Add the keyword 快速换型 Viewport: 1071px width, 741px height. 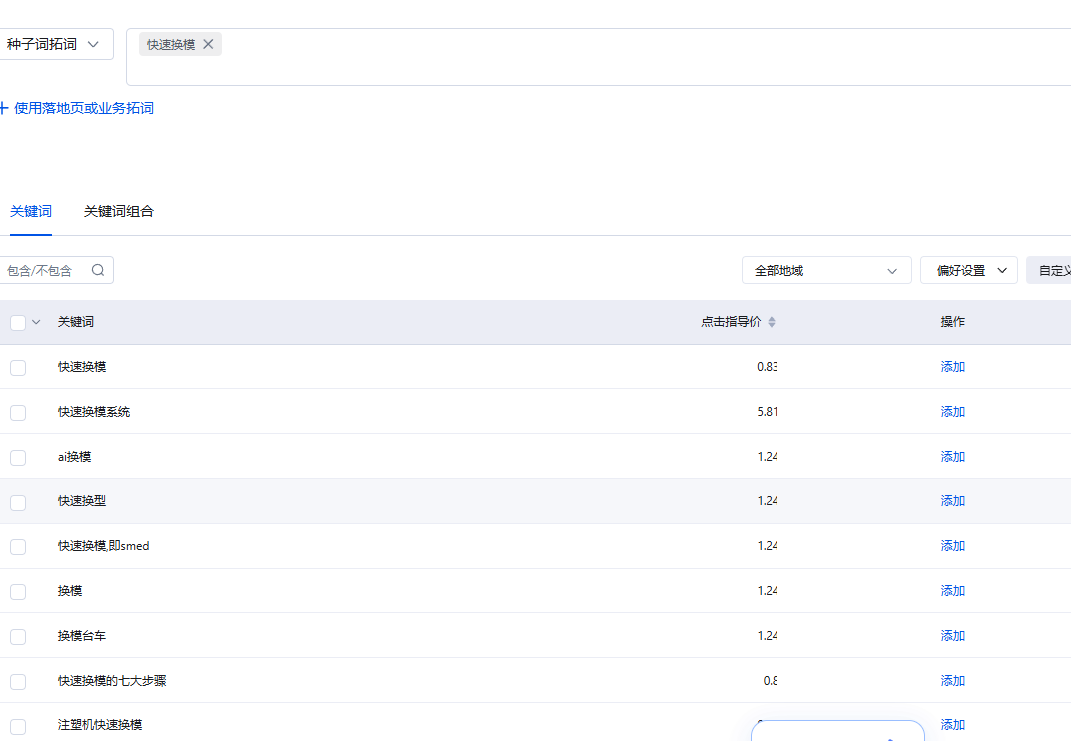point(952,501)
